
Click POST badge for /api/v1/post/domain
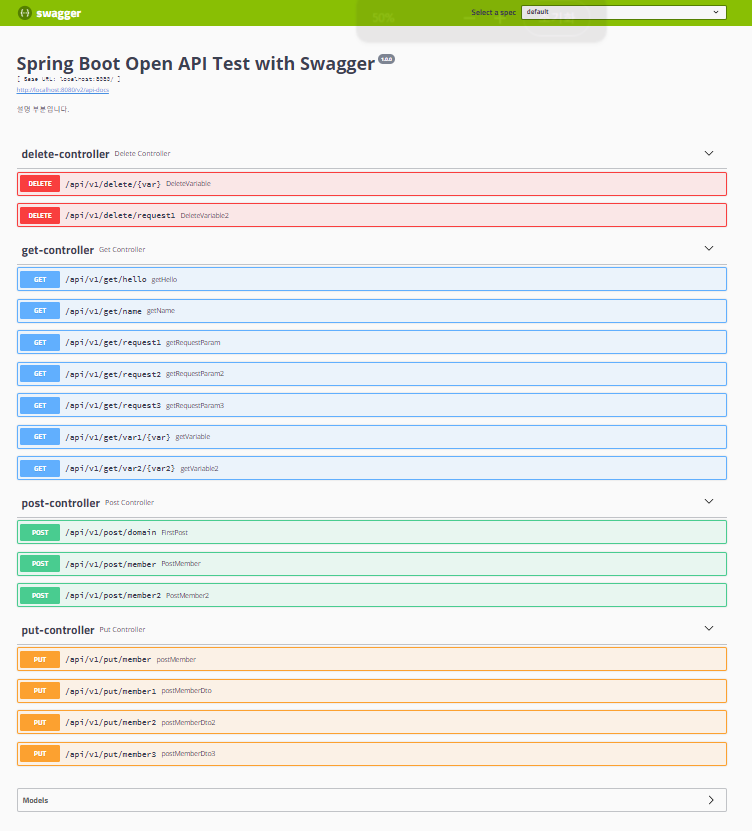(x=40, y=532)
